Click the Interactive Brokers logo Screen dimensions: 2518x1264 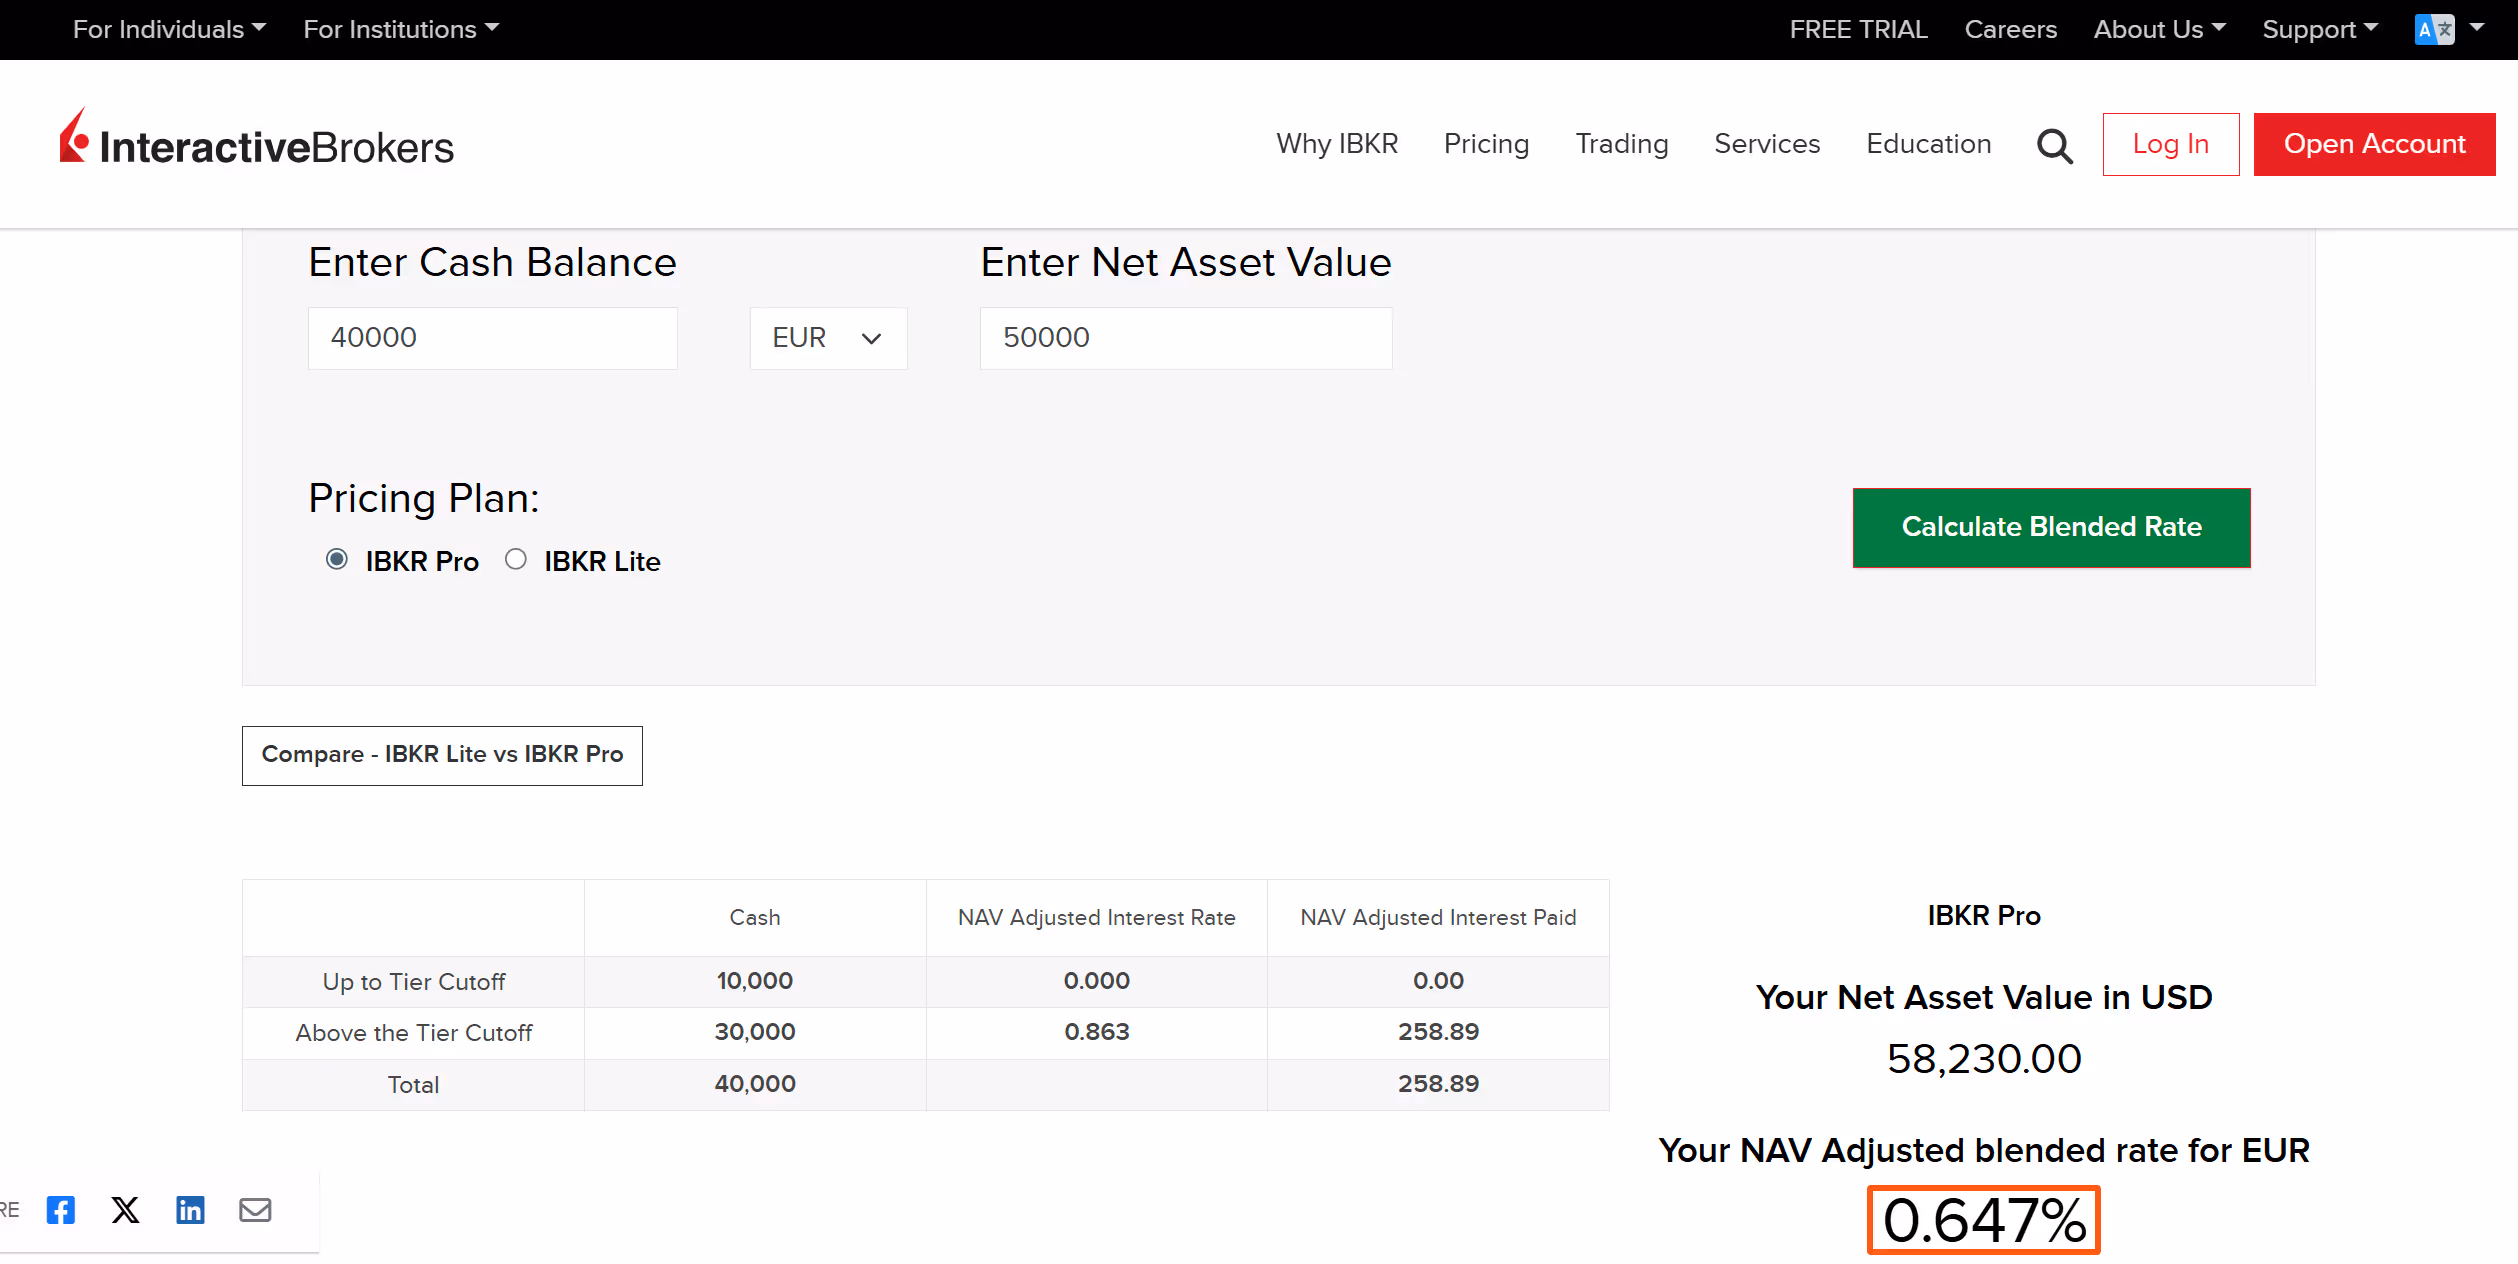tap(257, 142)
